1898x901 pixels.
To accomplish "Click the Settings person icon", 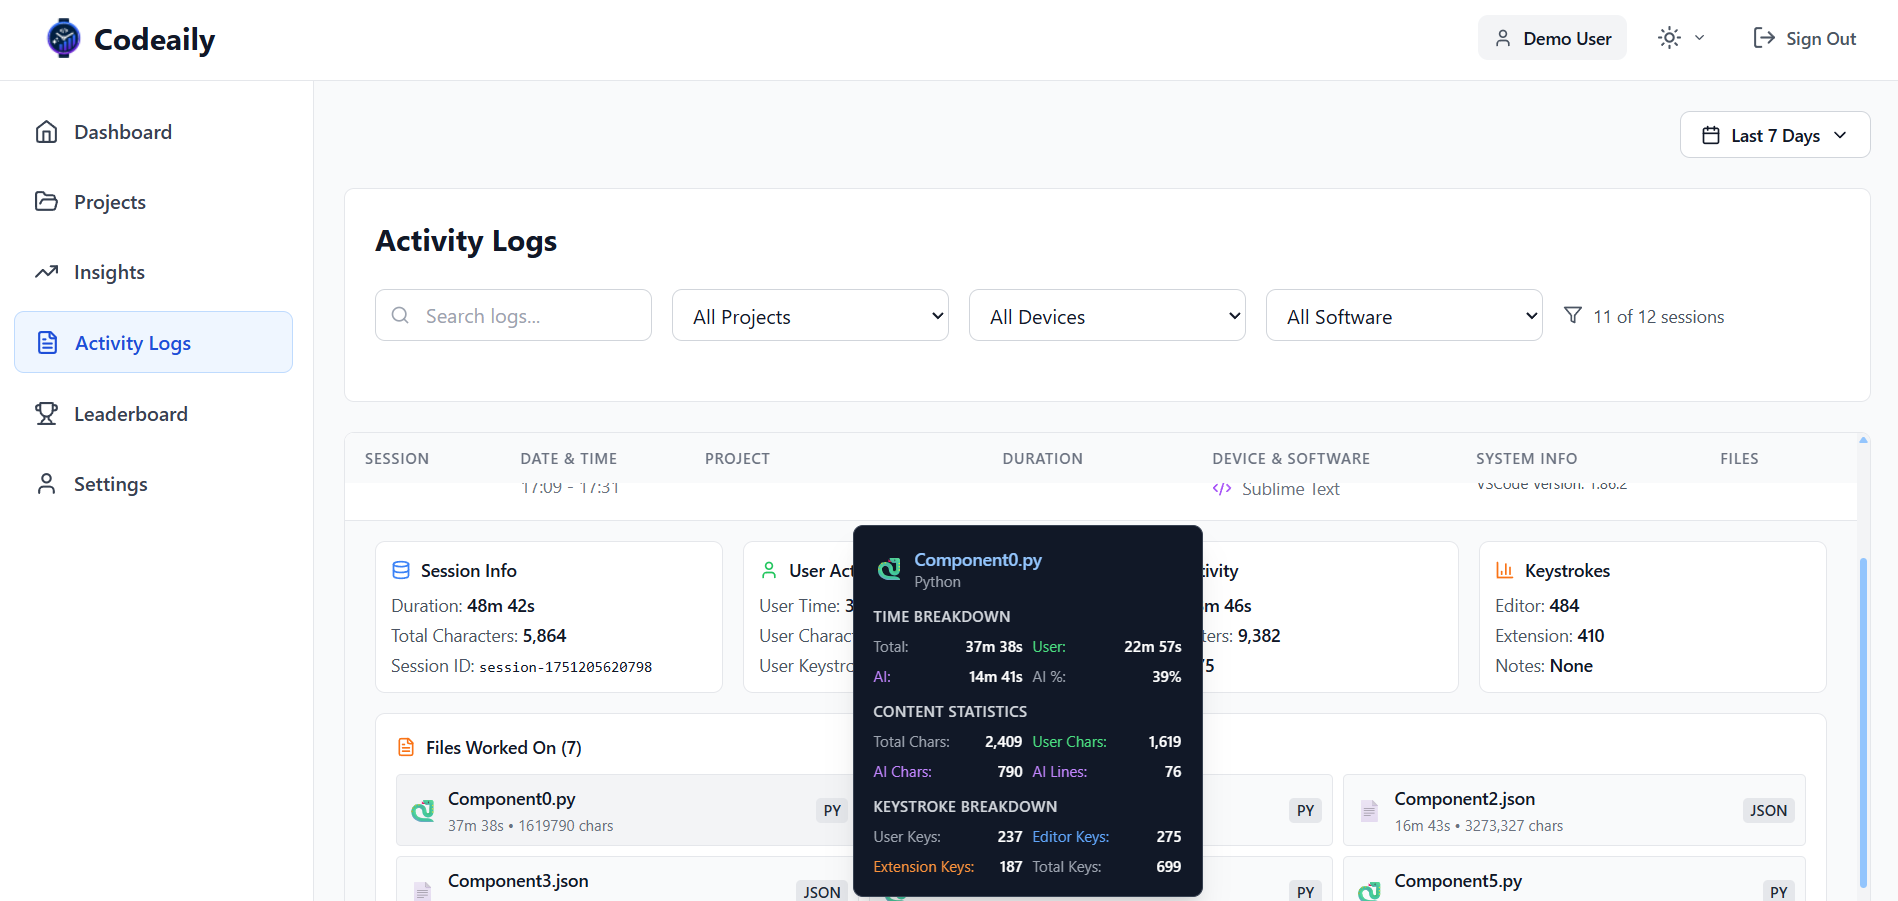I will tap(46, 484).
